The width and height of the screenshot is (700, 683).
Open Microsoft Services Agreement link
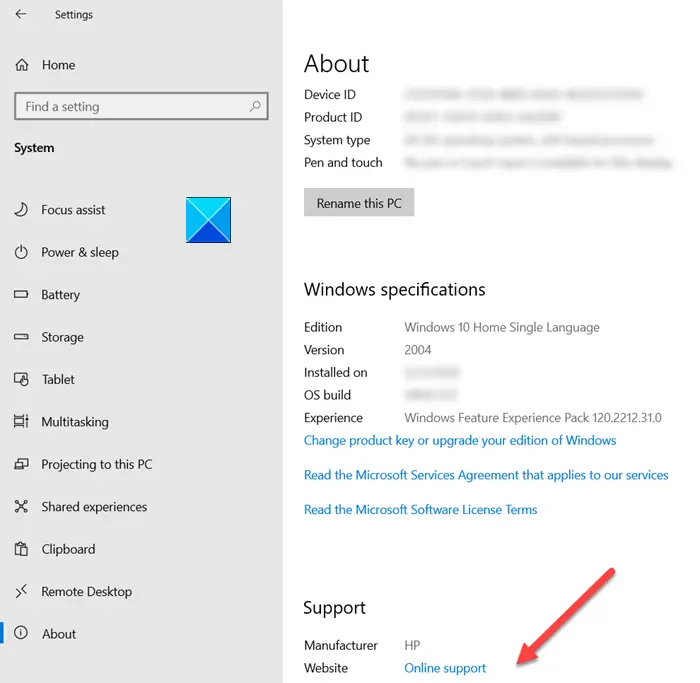[486, 475]
